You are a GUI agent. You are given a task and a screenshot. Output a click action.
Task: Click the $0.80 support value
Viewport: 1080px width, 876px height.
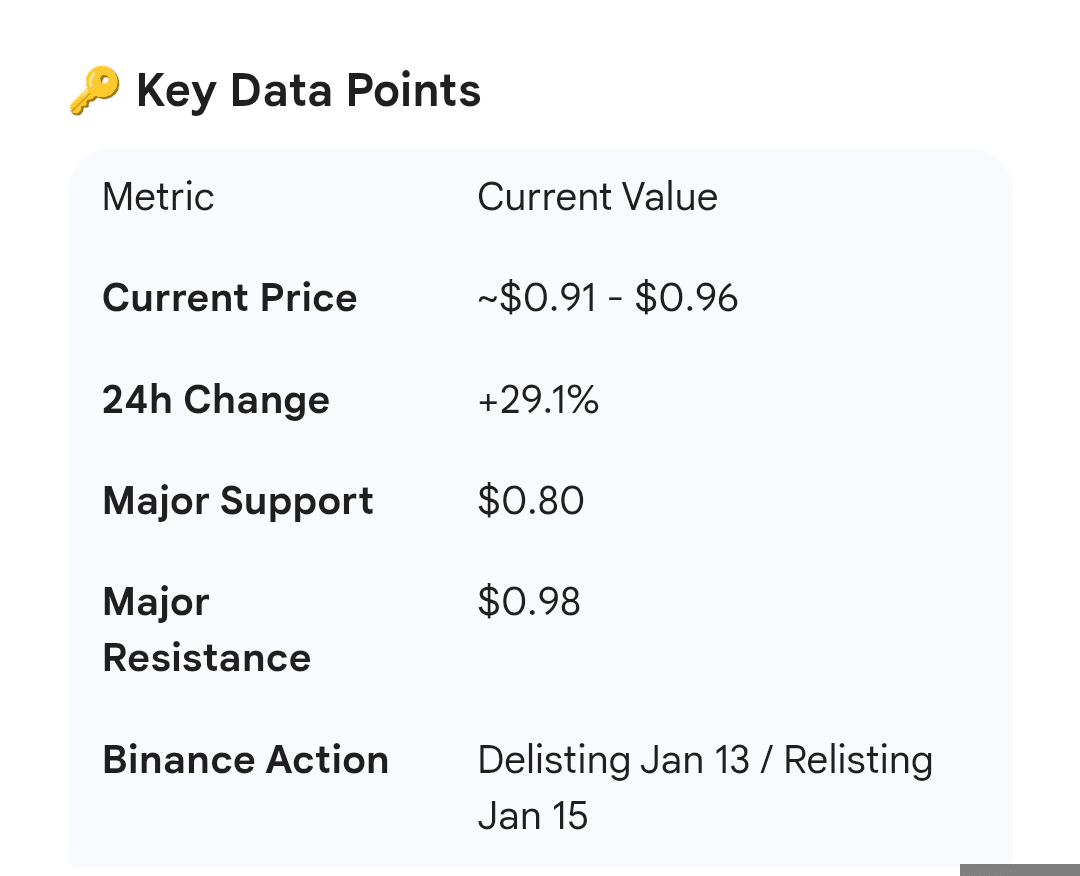530,501
